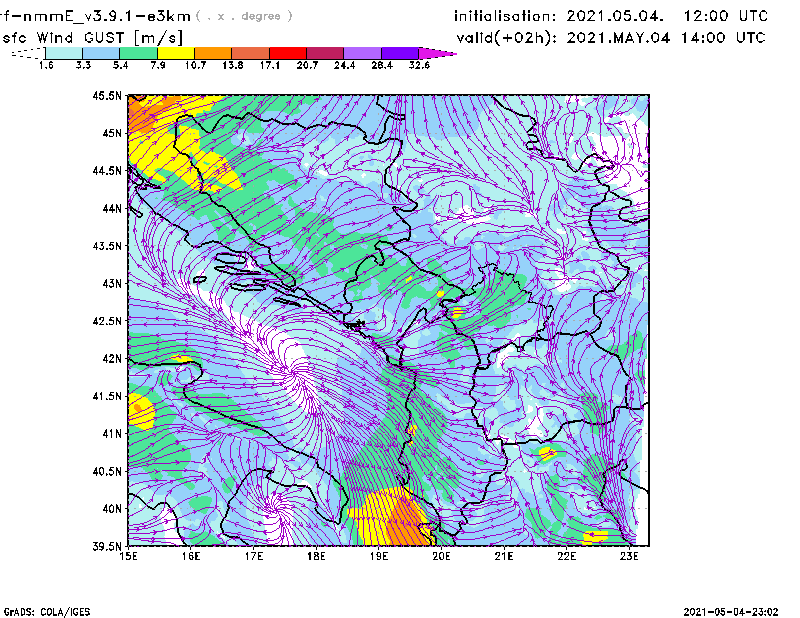Click the '45.5N' latitude label
Screen dimensions: 800x618
(x=107, y=95)
